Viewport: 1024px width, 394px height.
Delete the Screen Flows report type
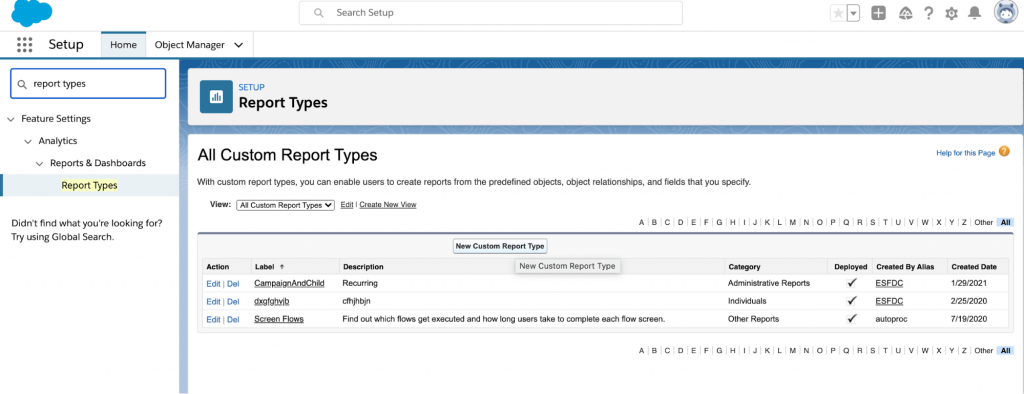tap(233, 319)
